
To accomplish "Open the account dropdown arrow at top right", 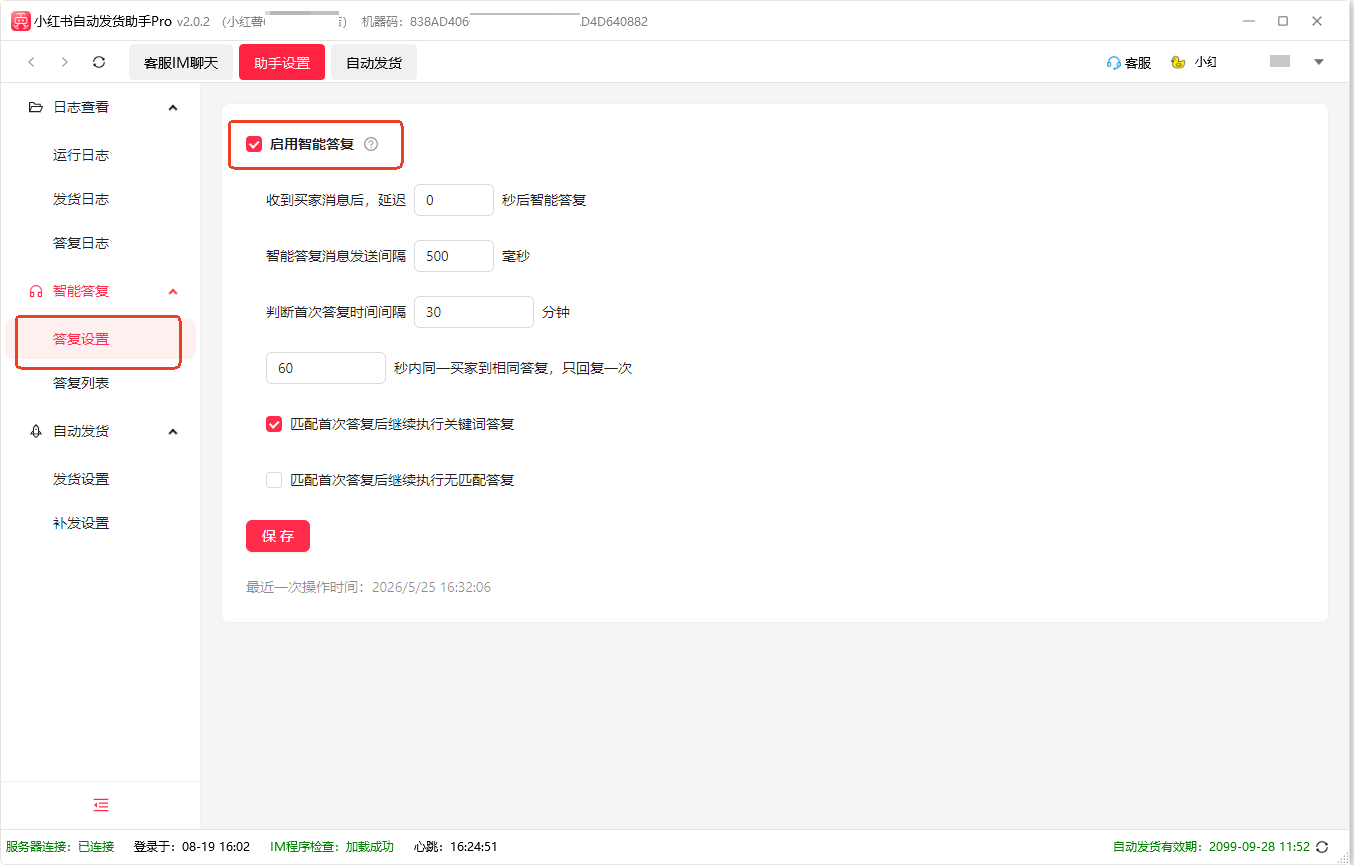I will [x=1319, y=62].
